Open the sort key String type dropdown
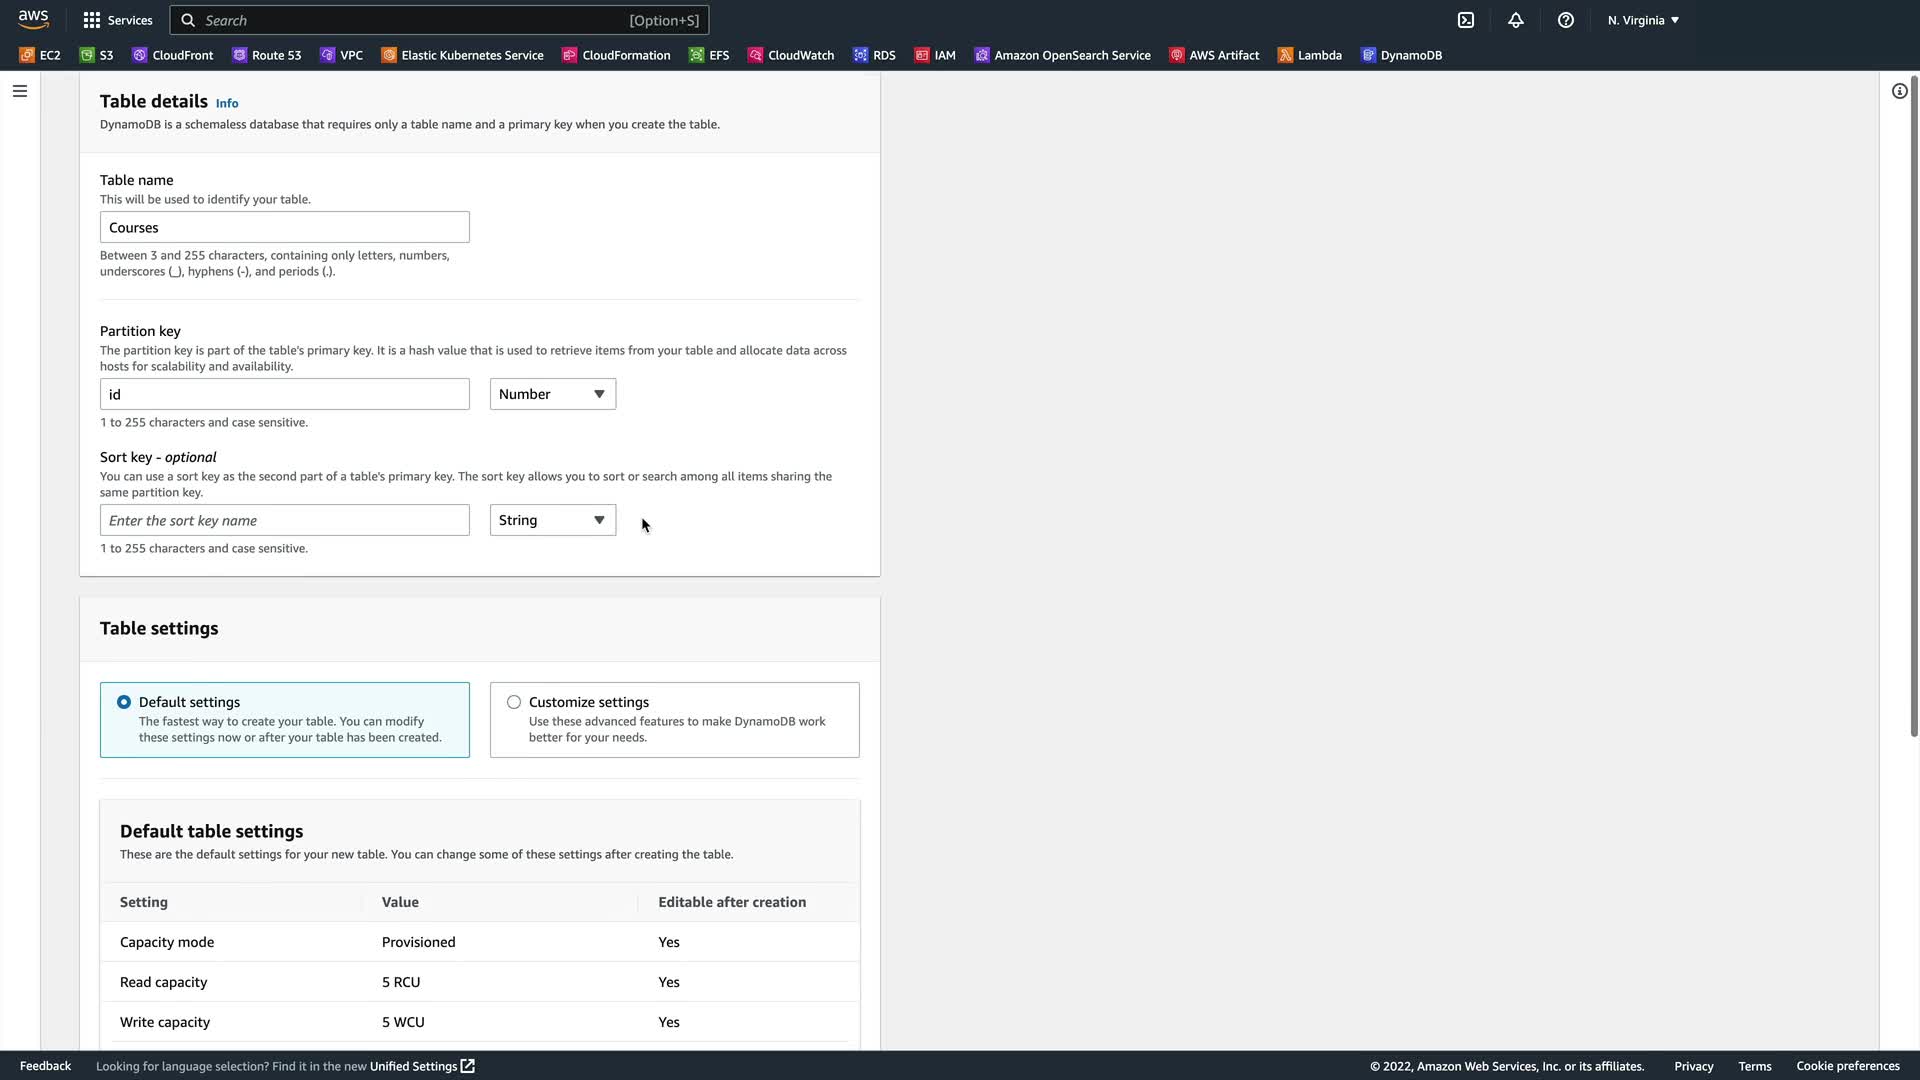This screenshot has width=1920, height=1080. 552,520
